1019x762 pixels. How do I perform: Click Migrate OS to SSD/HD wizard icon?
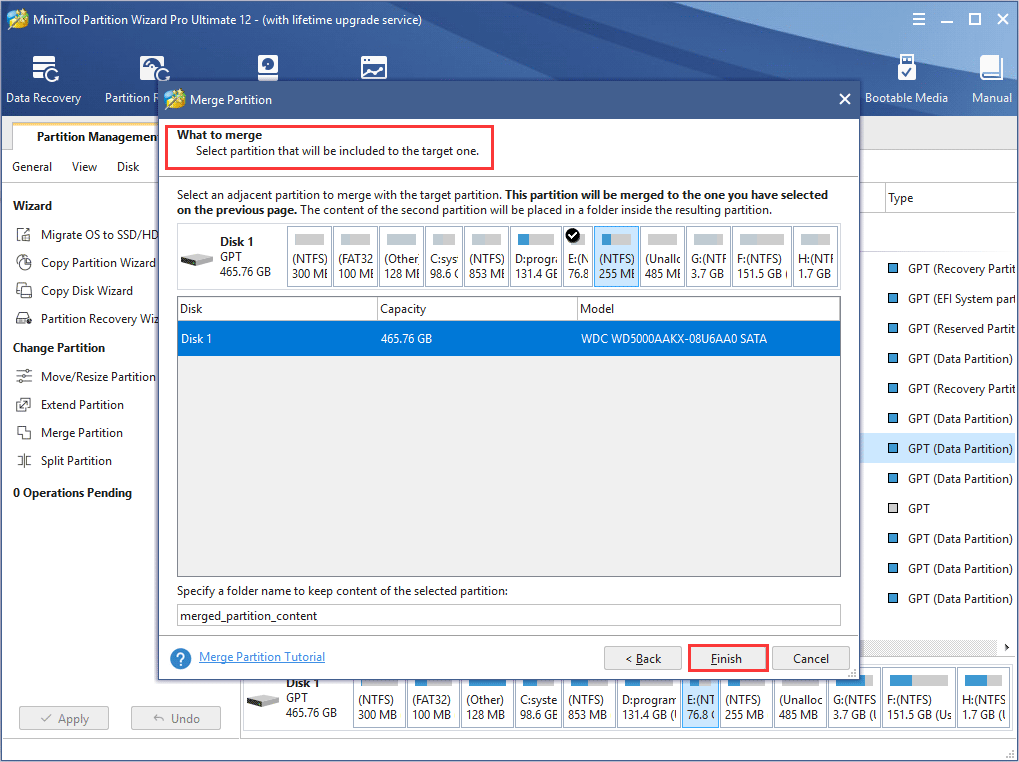(x=23, y=235)
